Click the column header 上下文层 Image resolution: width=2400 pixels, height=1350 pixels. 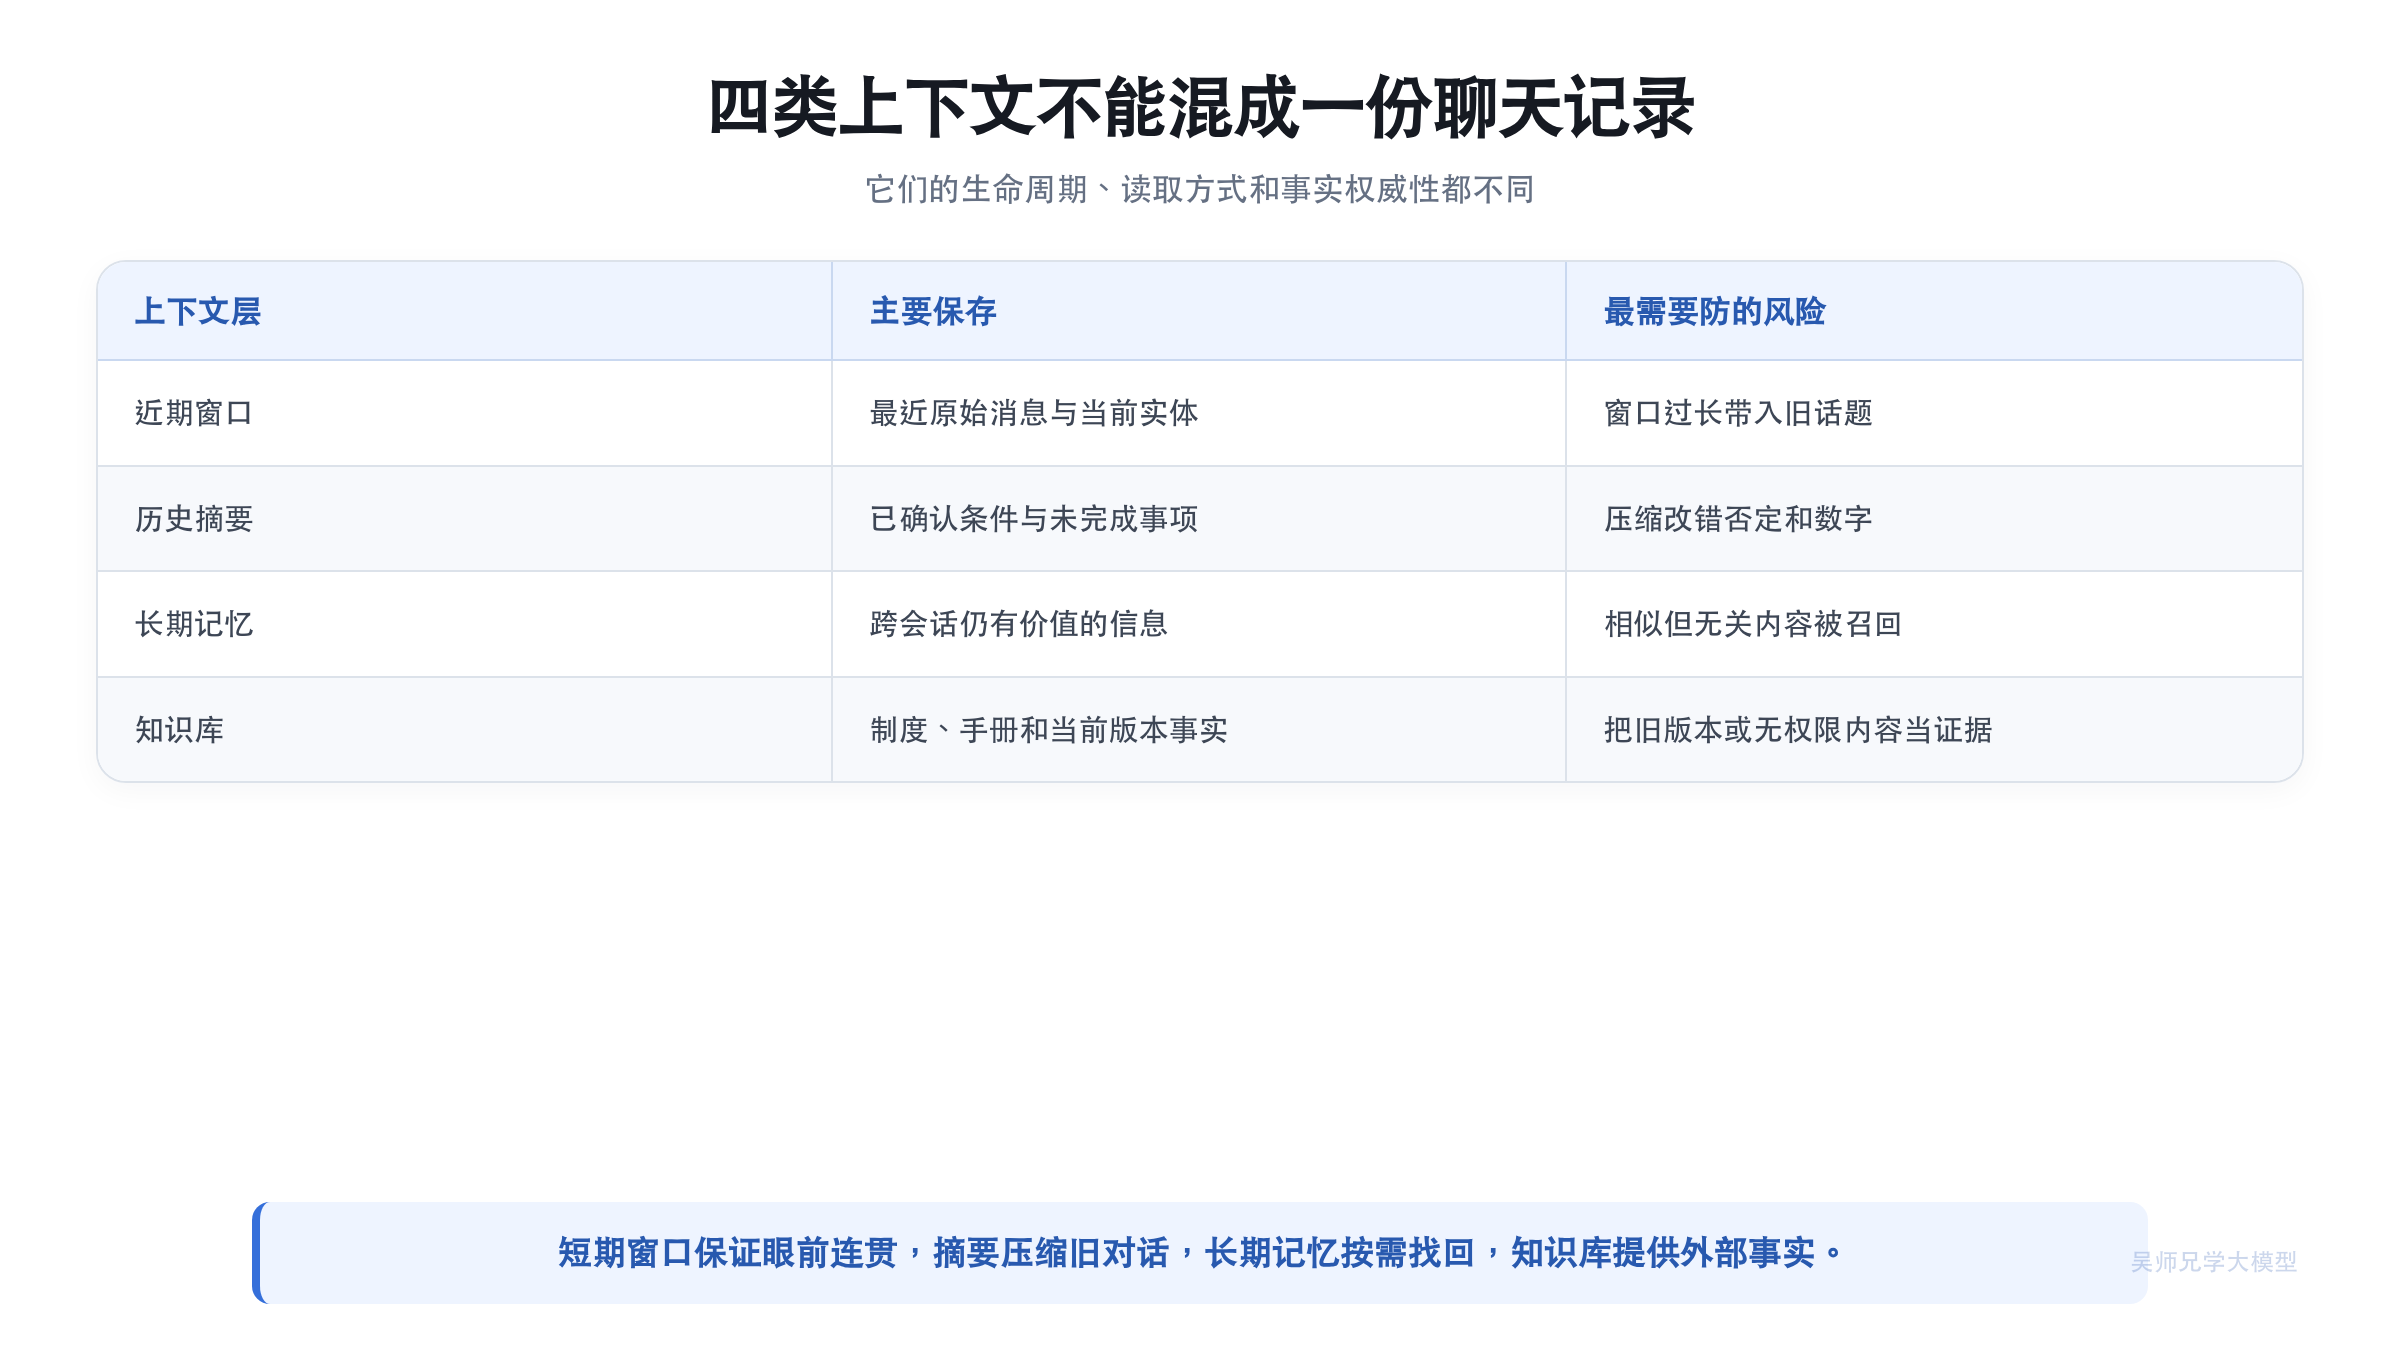tap(464, 311)
